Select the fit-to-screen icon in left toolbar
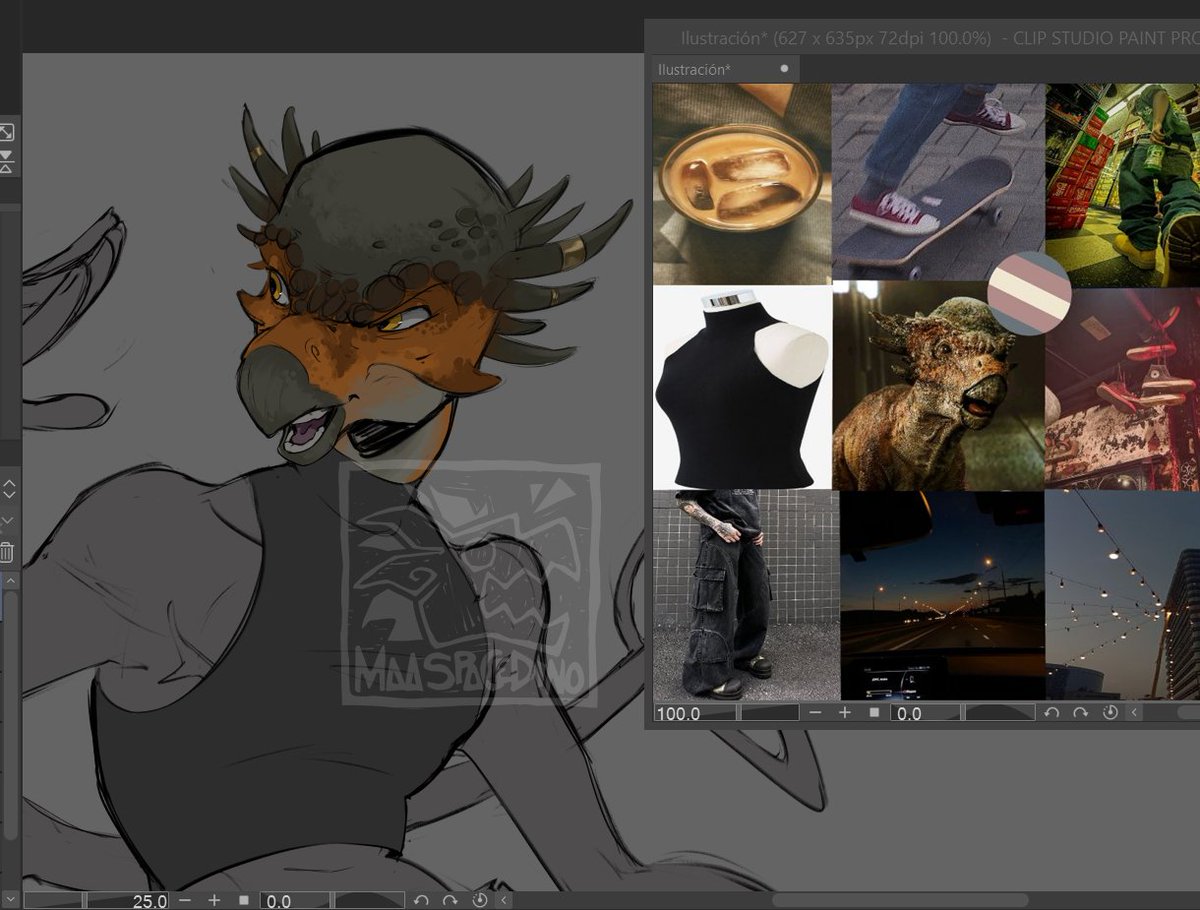The image size is (1200, 910). (x=8, y=131)
